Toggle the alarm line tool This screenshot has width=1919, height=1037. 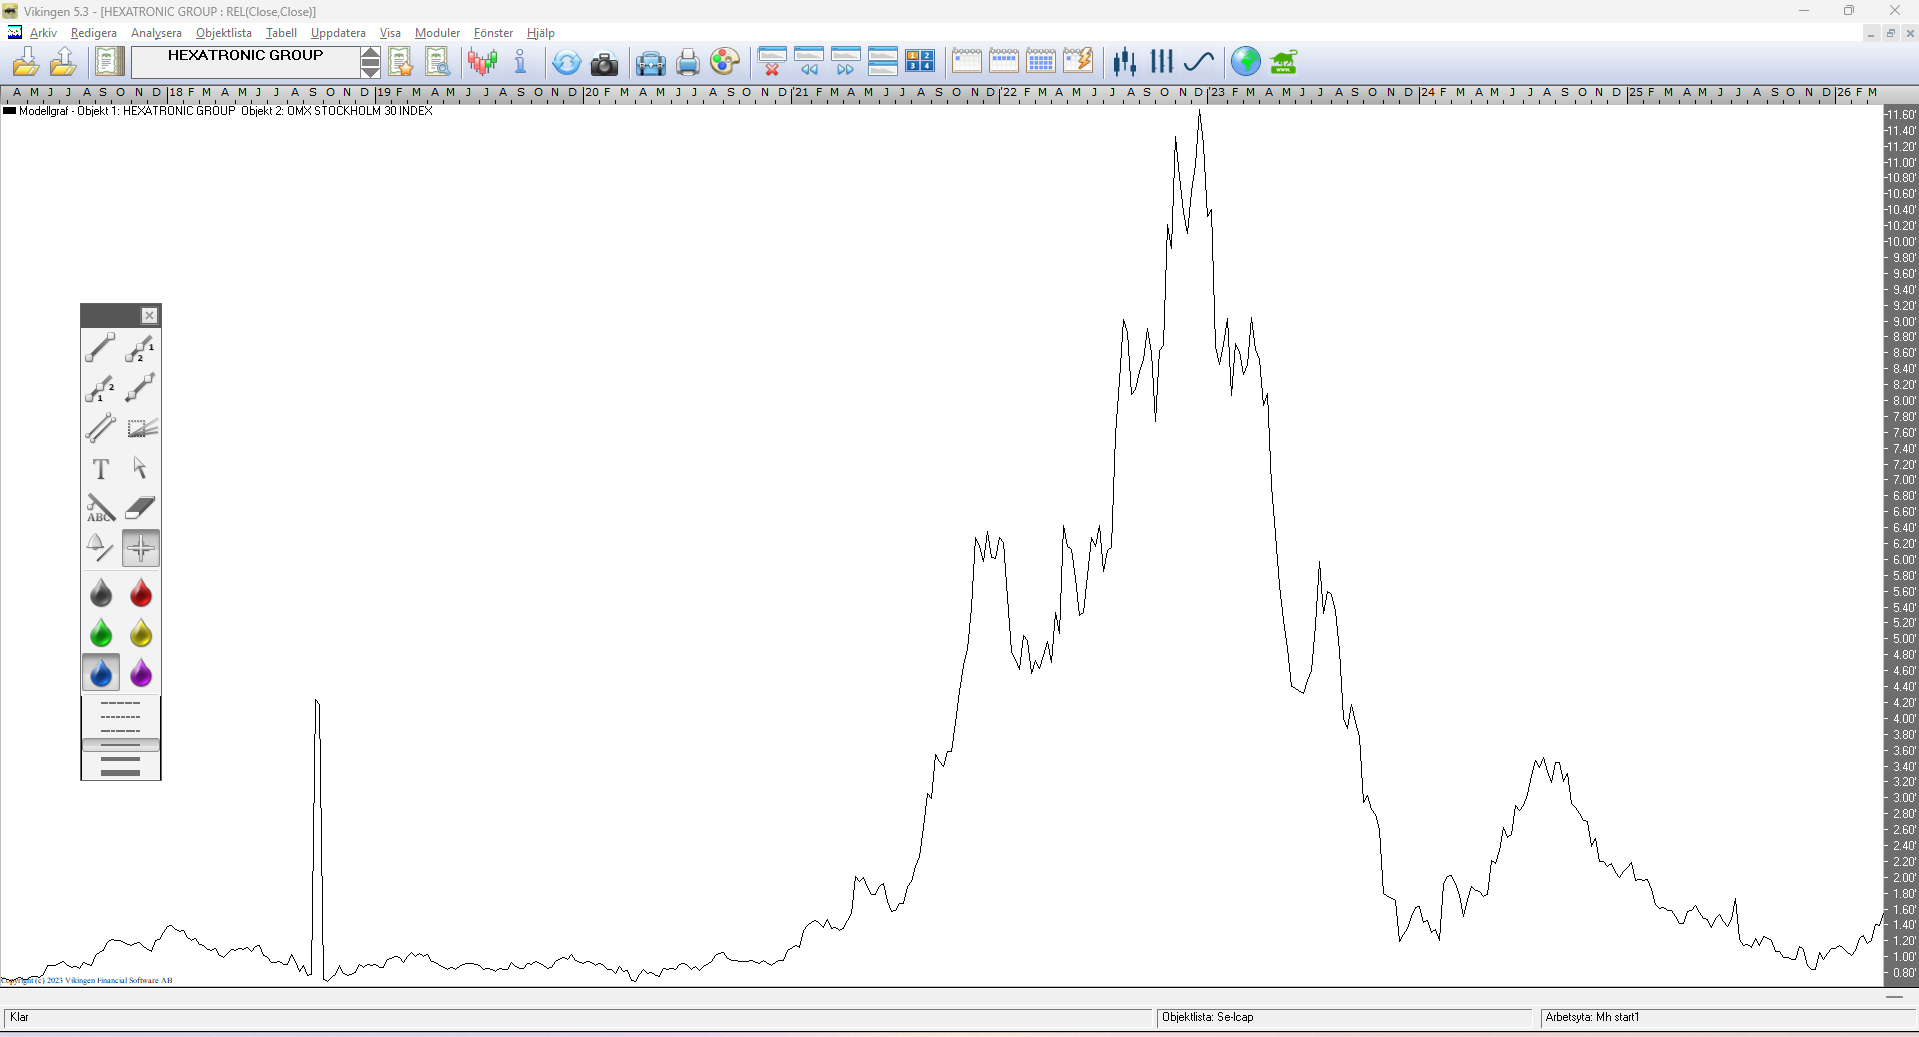(x=100, y=548)
